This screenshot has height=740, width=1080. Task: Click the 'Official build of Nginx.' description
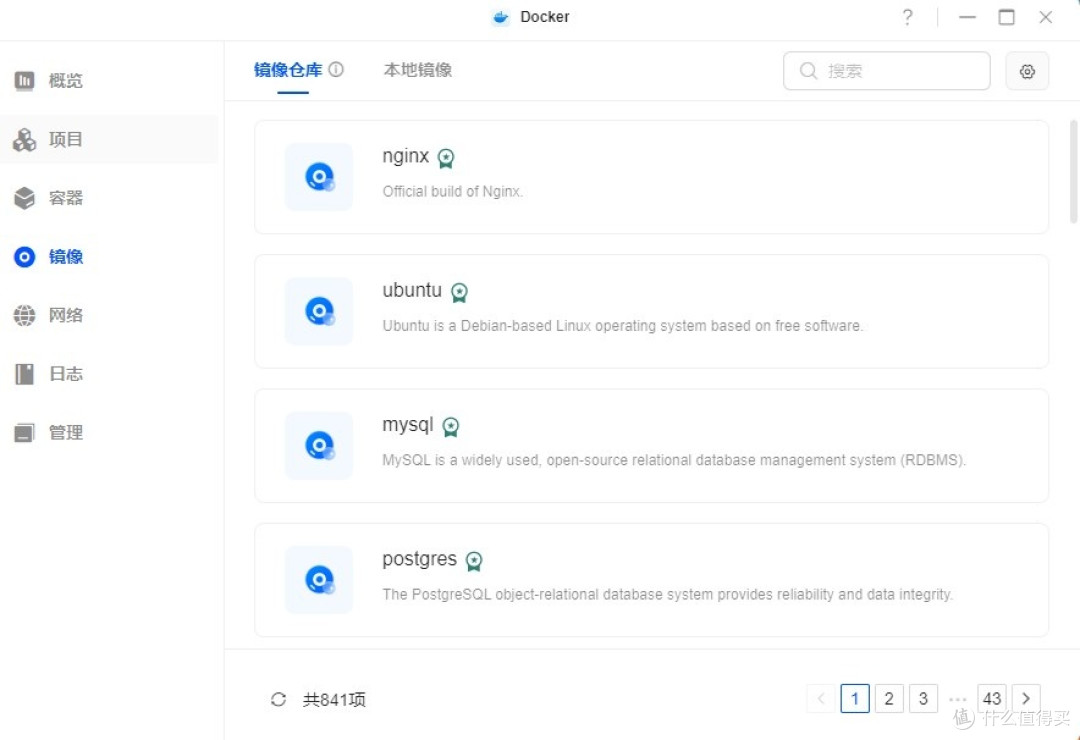453,192
